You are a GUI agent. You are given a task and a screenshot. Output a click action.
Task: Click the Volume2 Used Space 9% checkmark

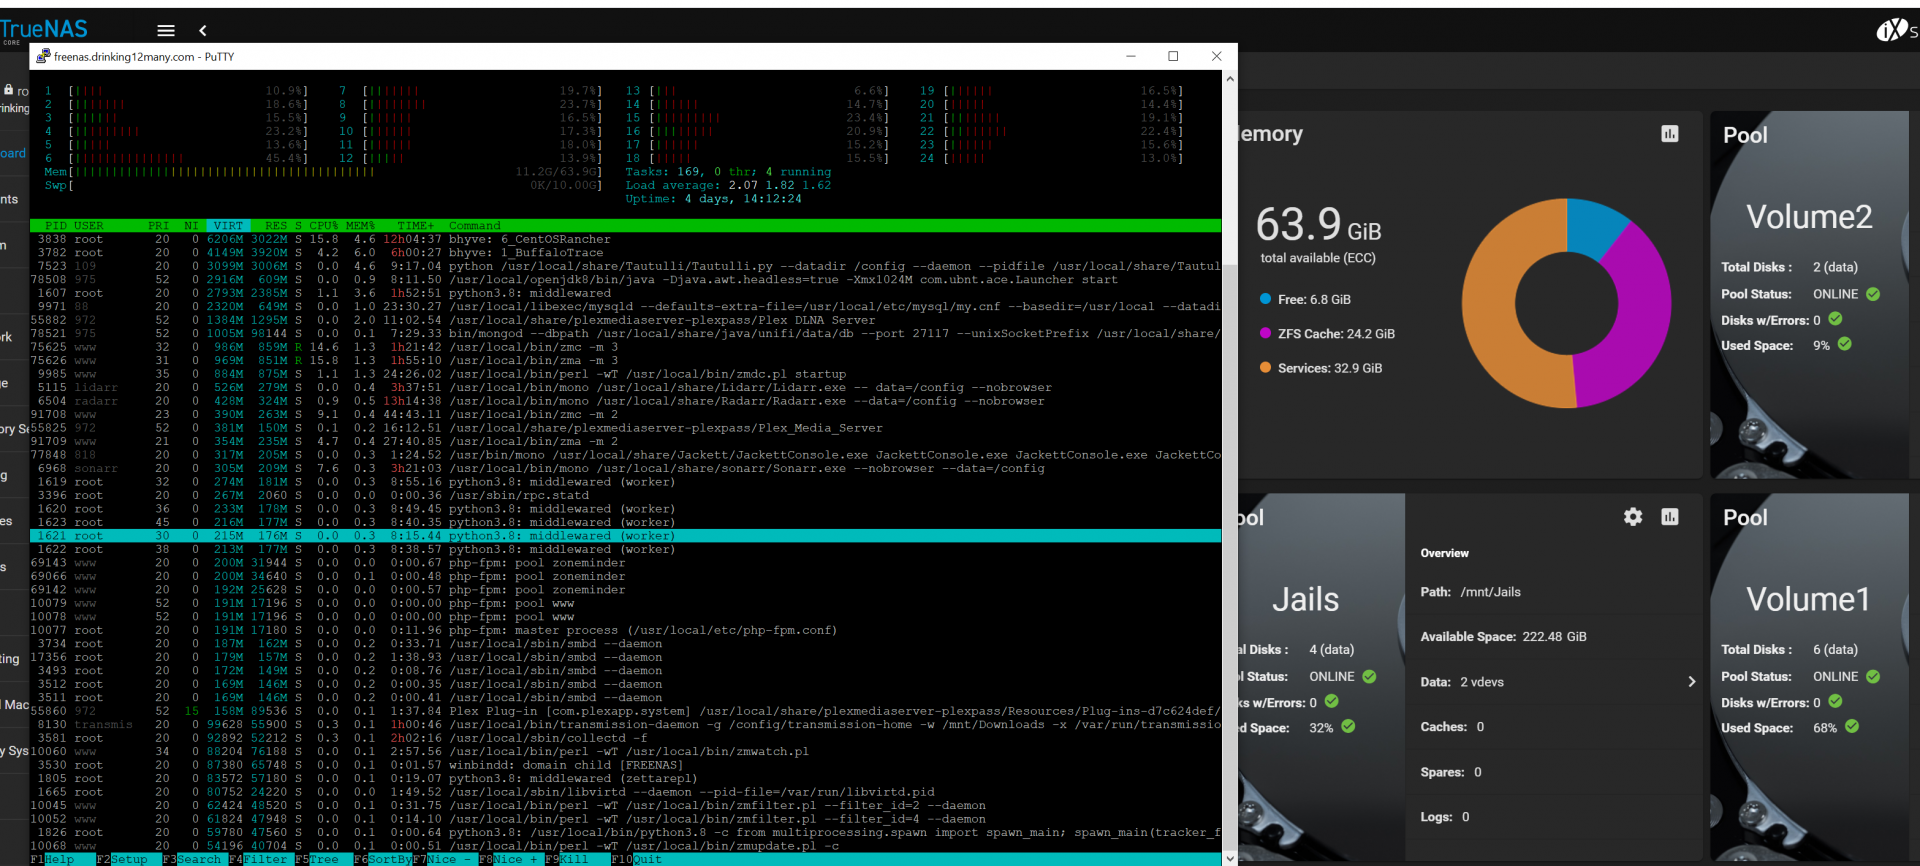pyautogui.click(x=1844, y=344)
